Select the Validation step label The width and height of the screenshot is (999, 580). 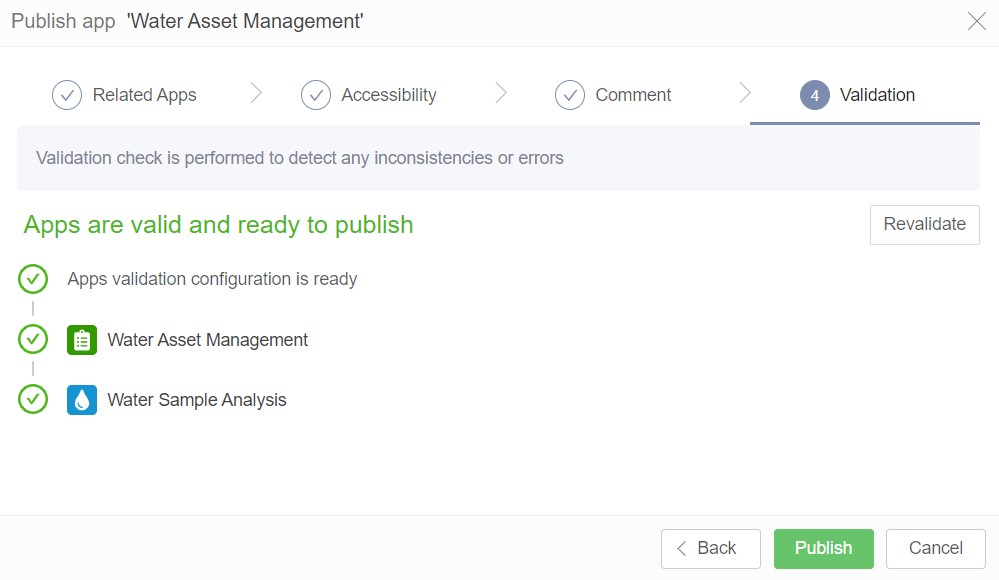[x=877, y=95]
